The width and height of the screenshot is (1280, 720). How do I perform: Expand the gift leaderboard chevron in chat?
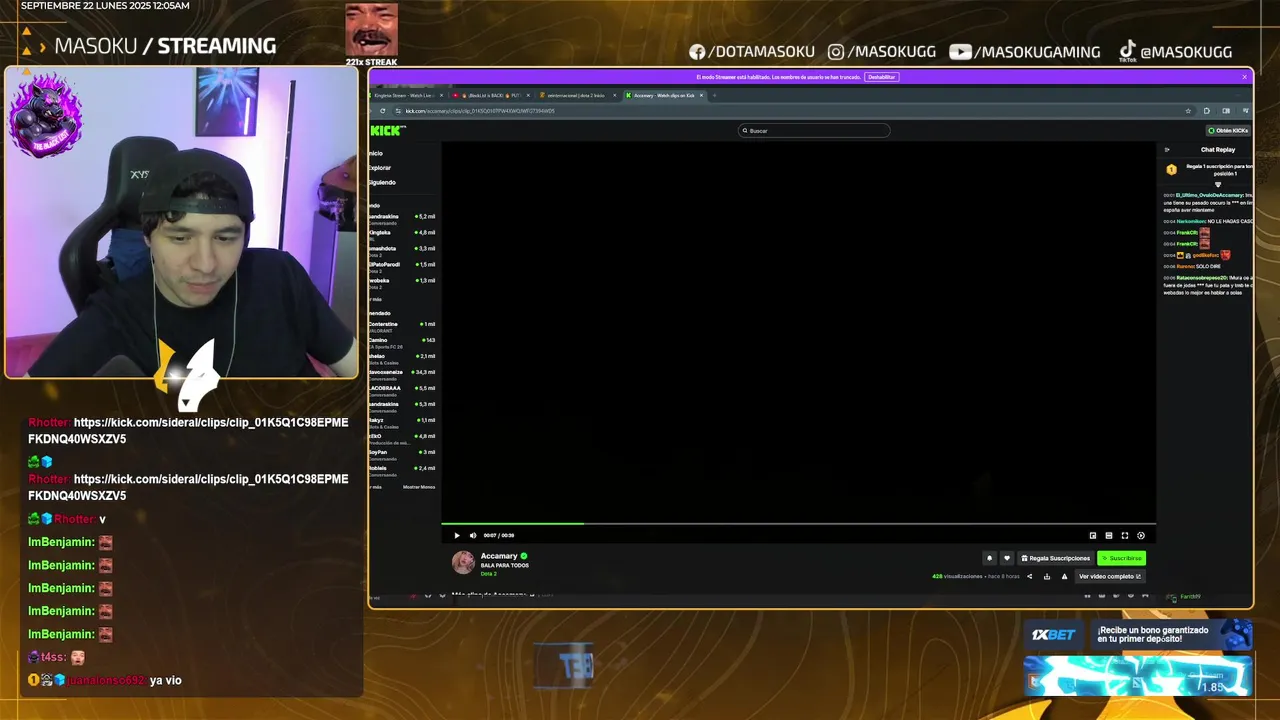click(1218, 185)
